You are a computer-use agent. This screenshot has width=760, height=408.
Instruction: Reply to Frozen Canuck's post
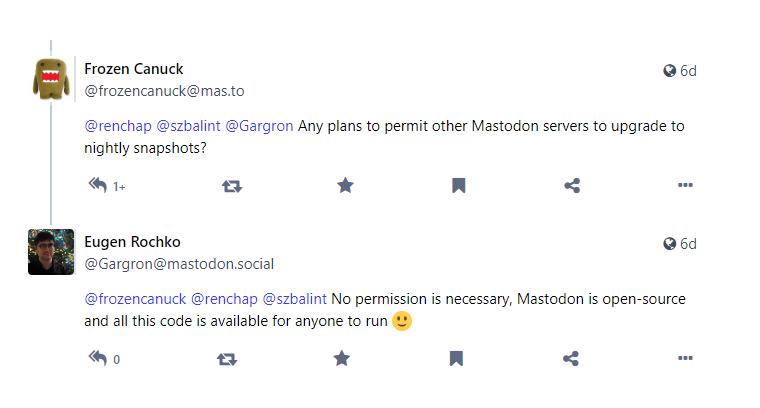tap(98, 185)
